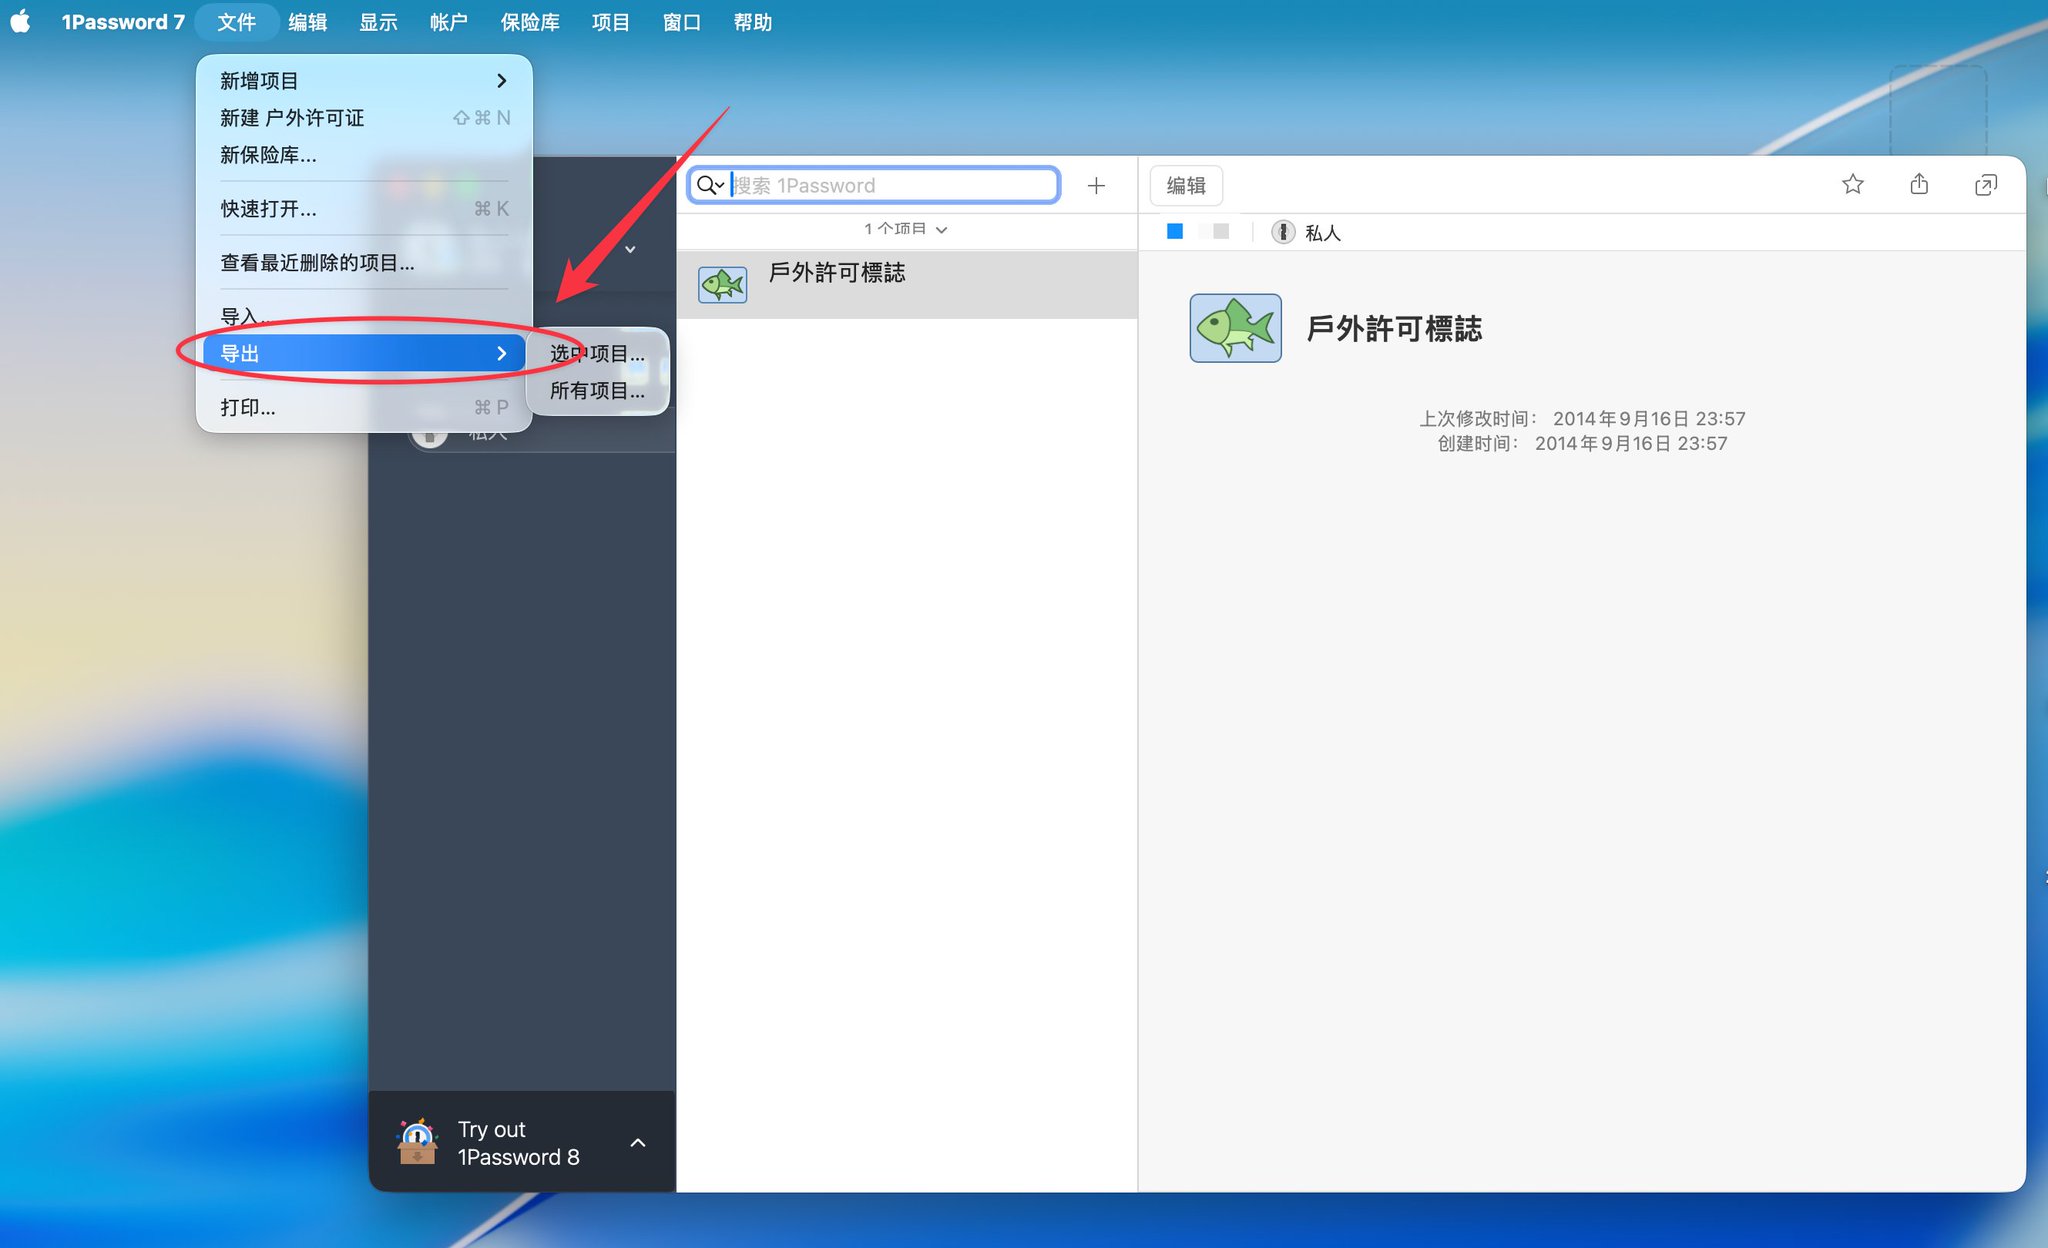Viewport: 2048px width, 1248px height.
Task: Open the 窗口 menu
Action: click(682, 22)
